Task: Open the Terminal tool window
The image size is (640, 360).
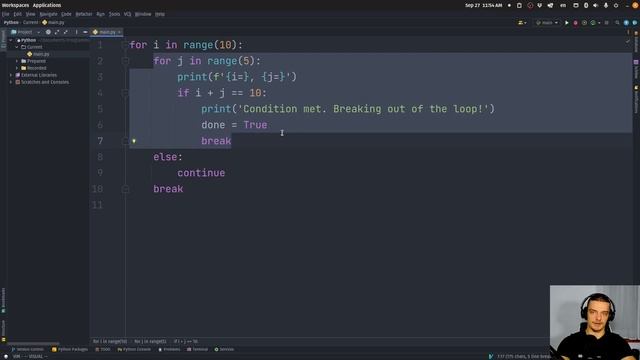Action: point(198,349)
